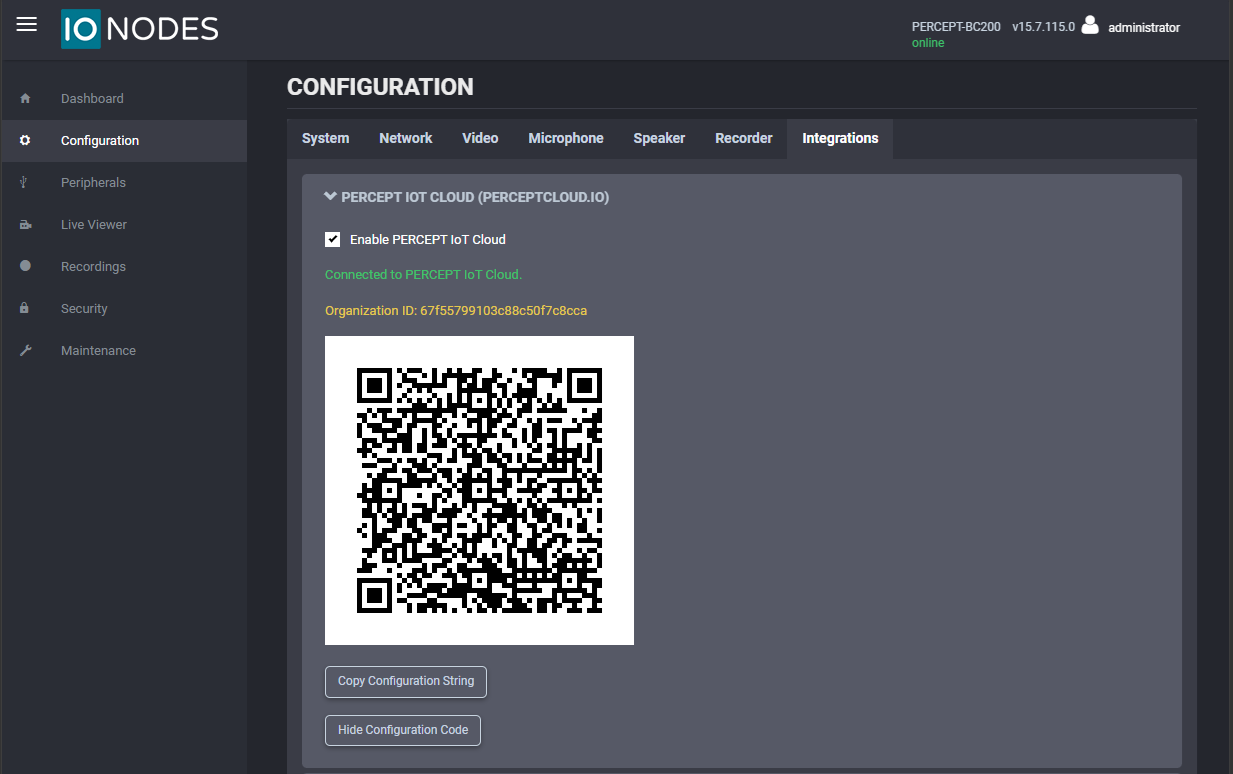The width and height of the screenshot is (1233, 774).
Task: Open the Video tab
Action: click(480, 139)
